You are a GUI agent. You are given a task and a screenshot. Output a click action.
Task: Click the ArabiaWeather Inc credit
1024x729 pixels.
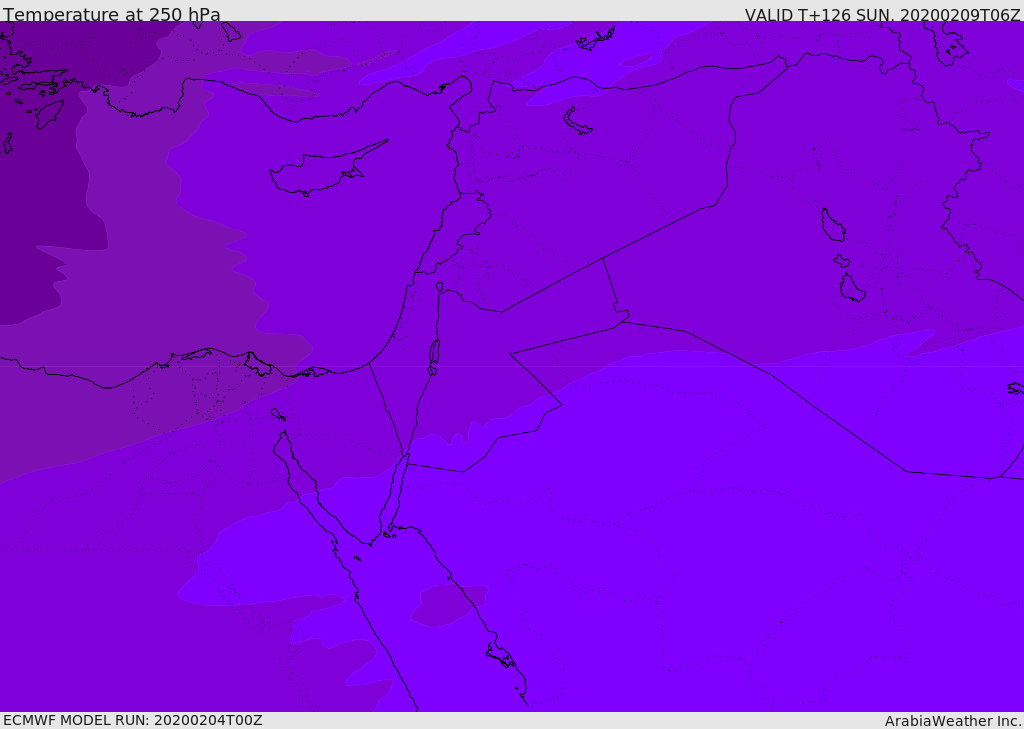[x=952, y=721]
